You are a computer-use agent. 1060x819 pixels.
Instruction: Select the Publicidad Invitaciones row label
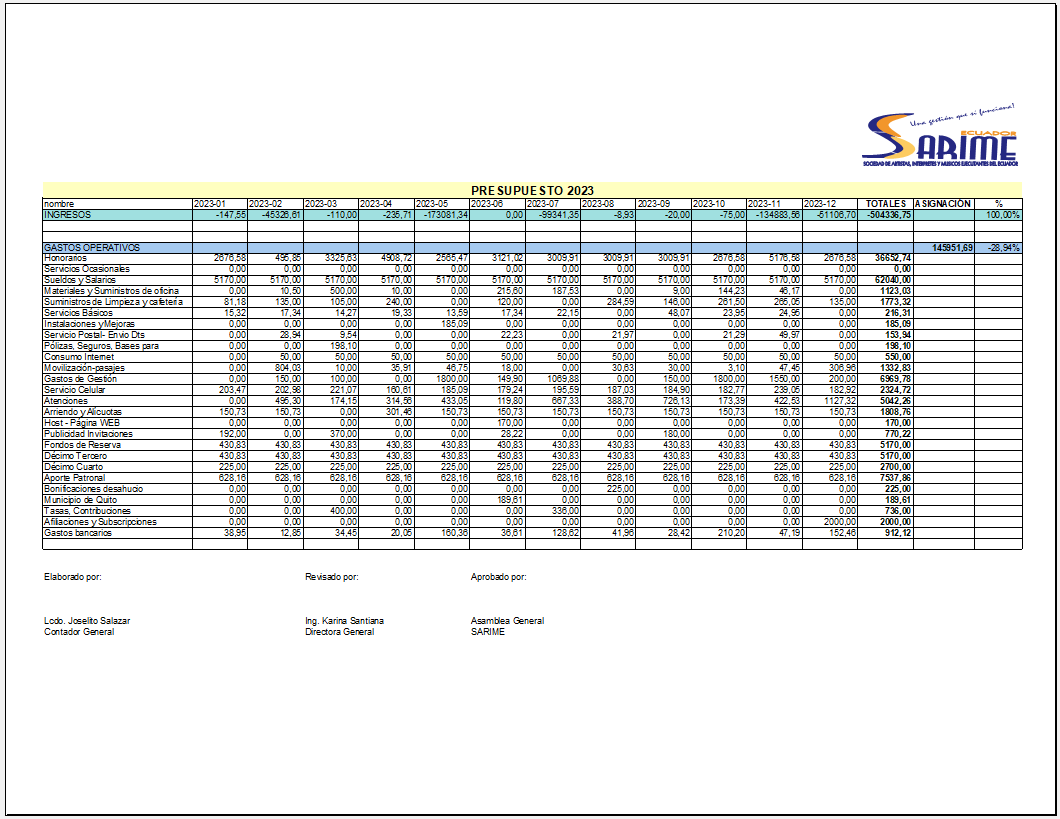[89, 434]
